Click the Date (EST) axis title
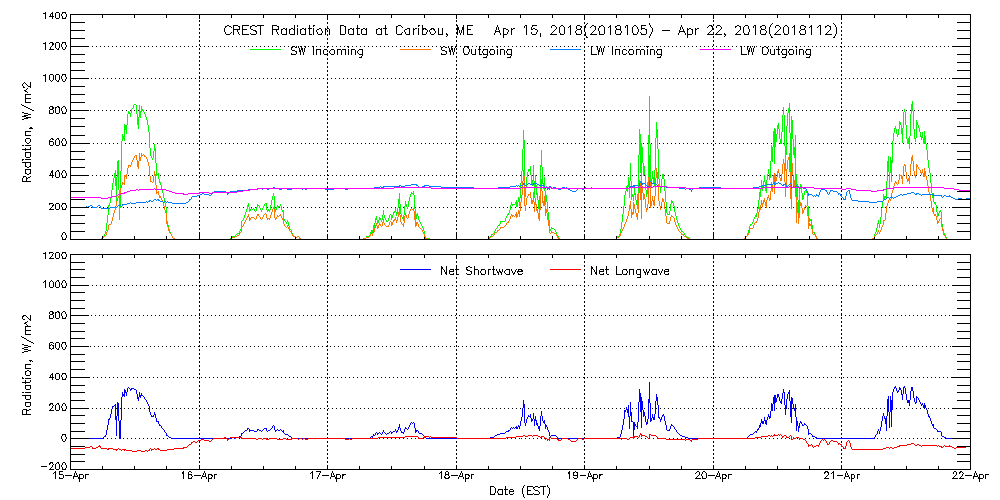The height and width of the screenshot is (500, 1000). (520, 491)
